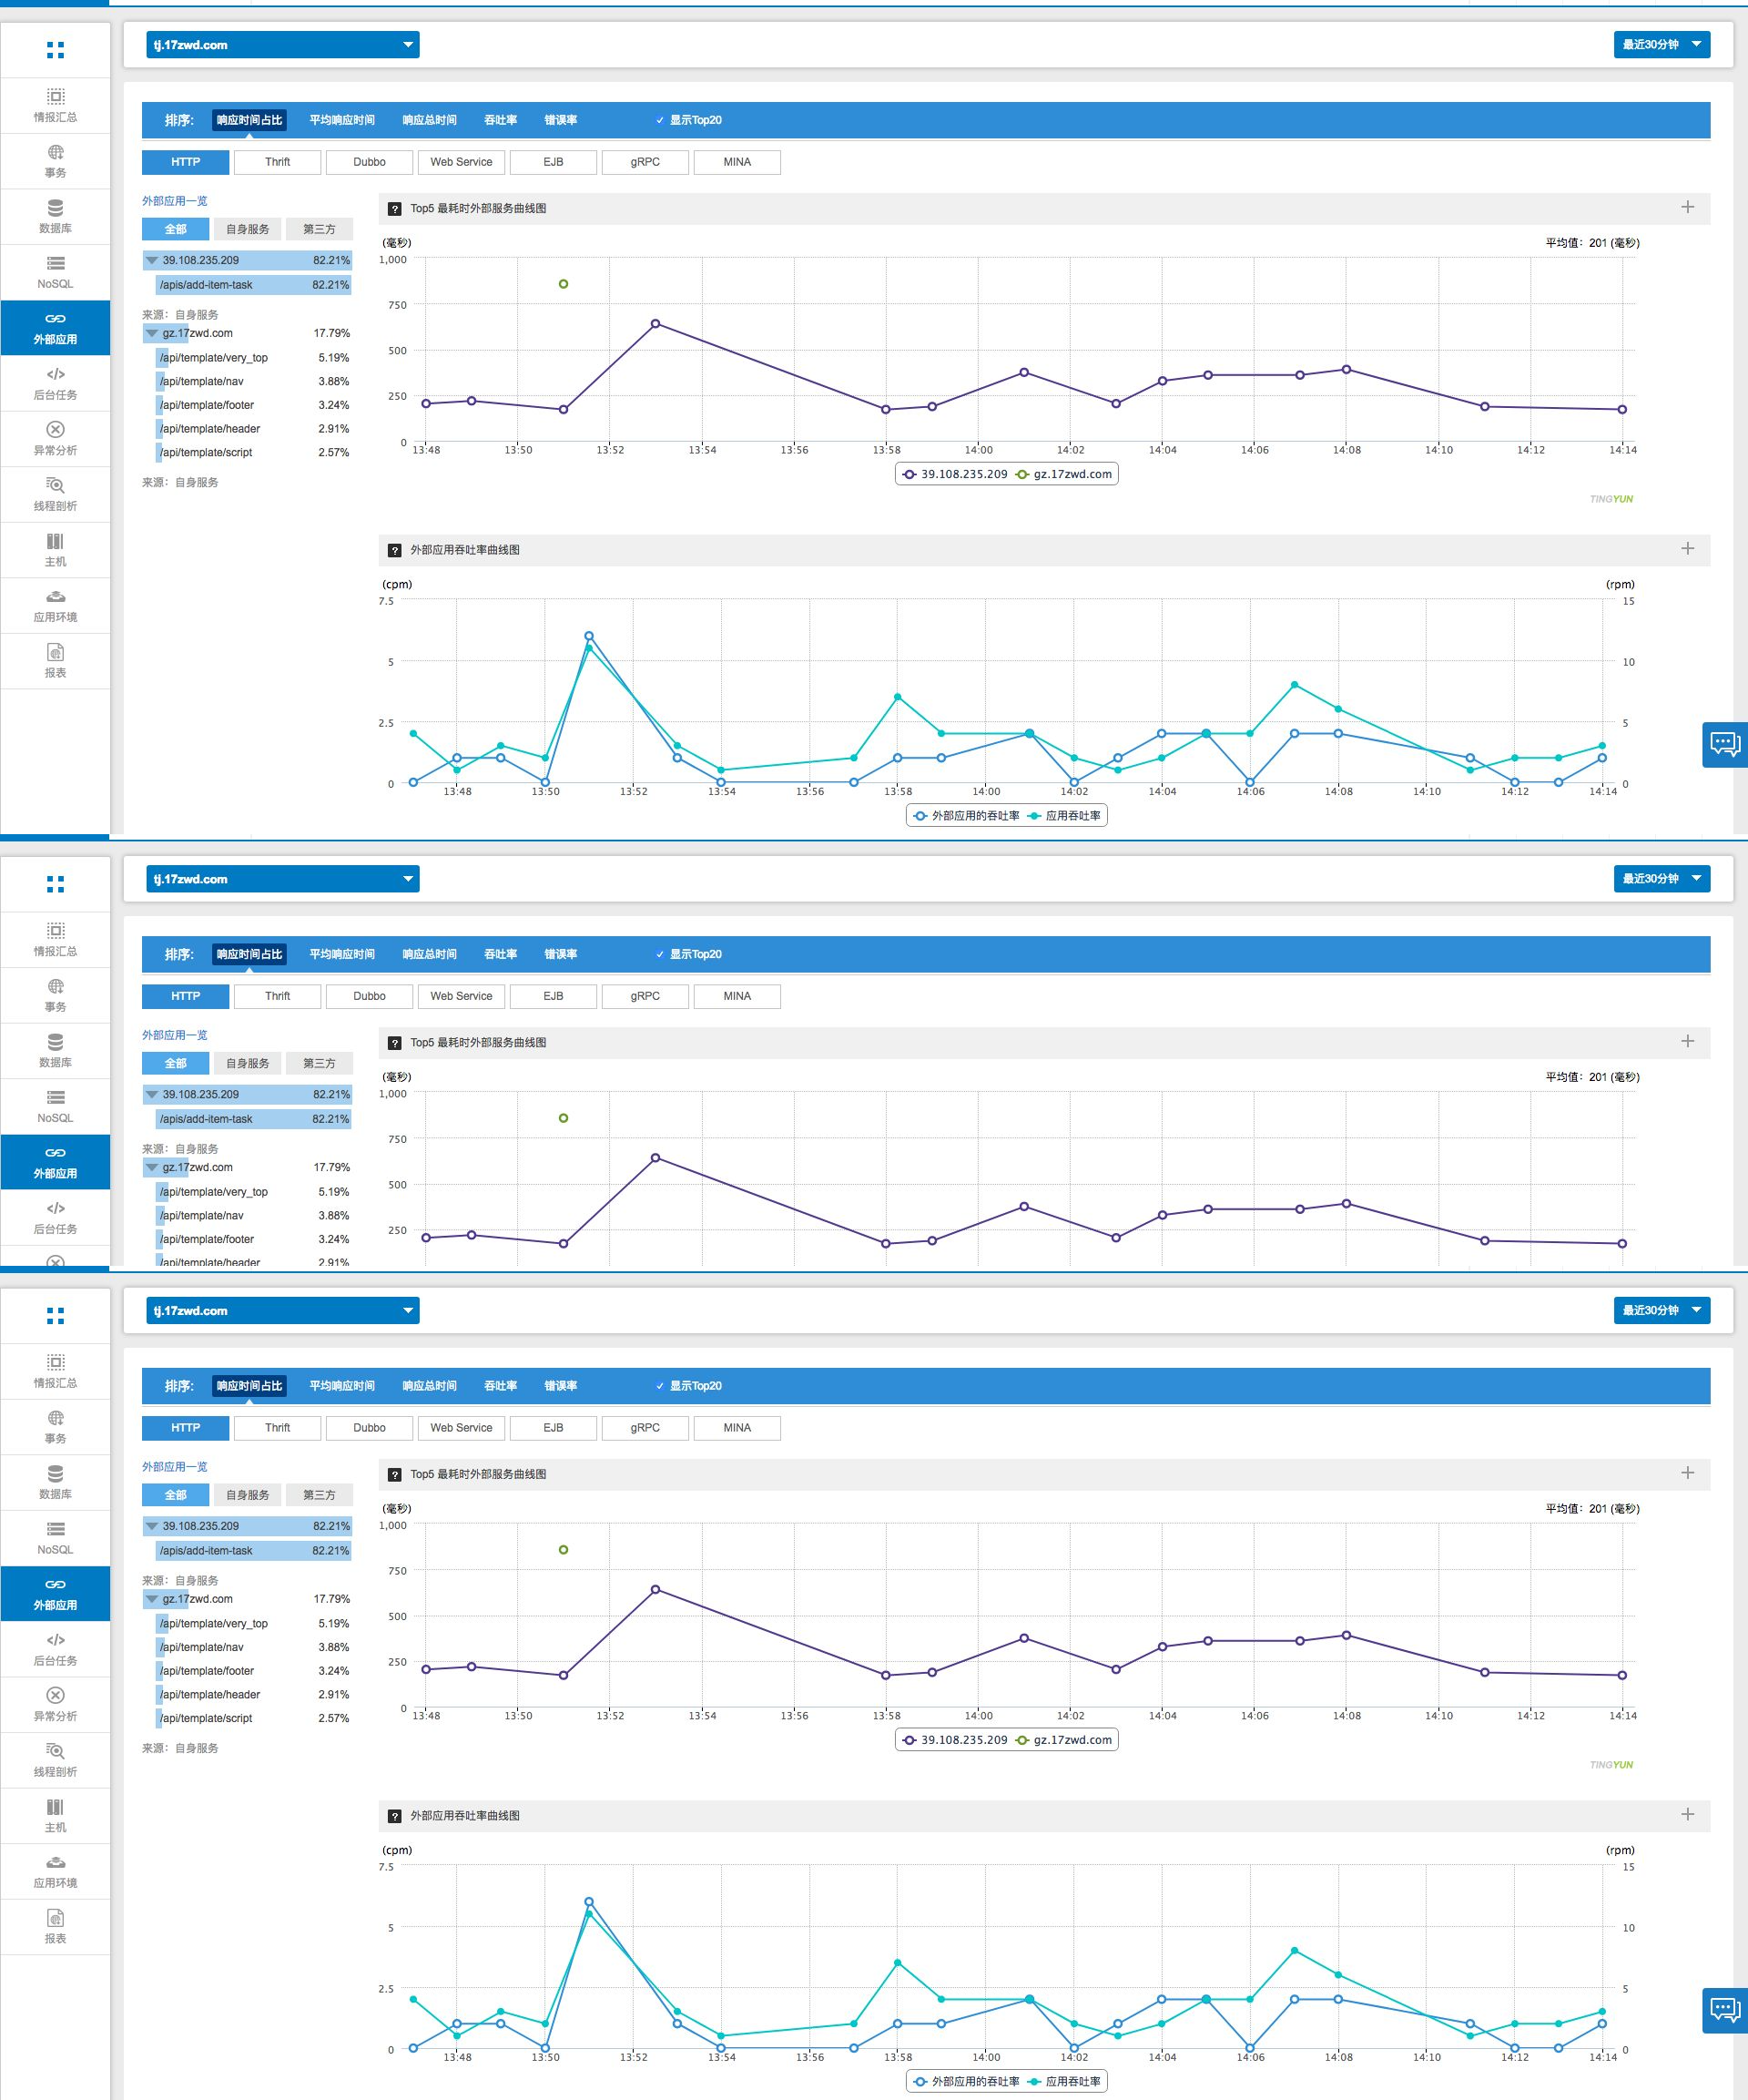The height and width of the screenshot is (2100, 1748).
Task: Select /apis/add-item-task percentage bar in topmost list
Action: click(x=254, y=285)
